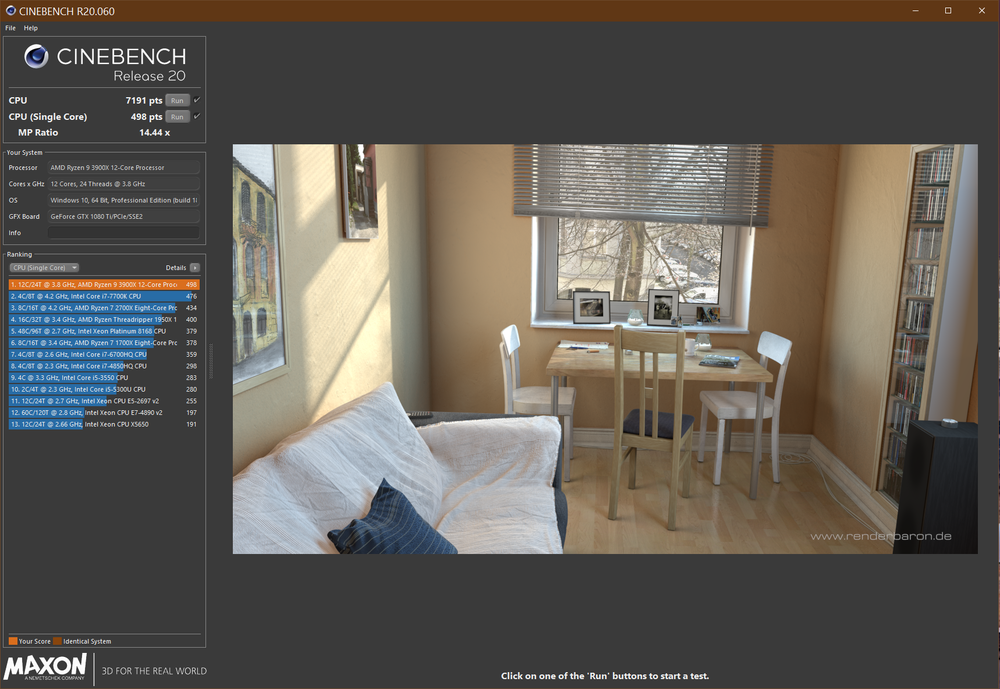Image resolution: width=1000 pixels, height=689 pixels.
Task: Select the Ryzen 7 2700X ranking row
Action: coord(104,307)
